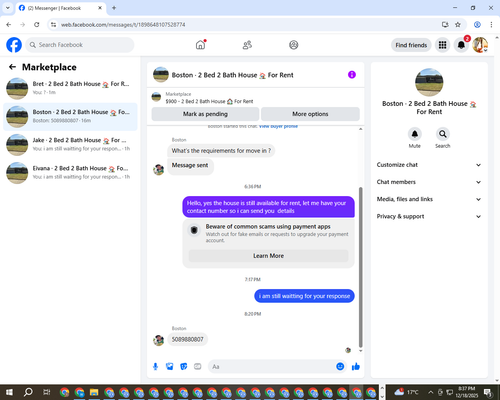Click "What's the requirements for move in ?" message
The image size is (500, 400).
(x=221, y=151)
